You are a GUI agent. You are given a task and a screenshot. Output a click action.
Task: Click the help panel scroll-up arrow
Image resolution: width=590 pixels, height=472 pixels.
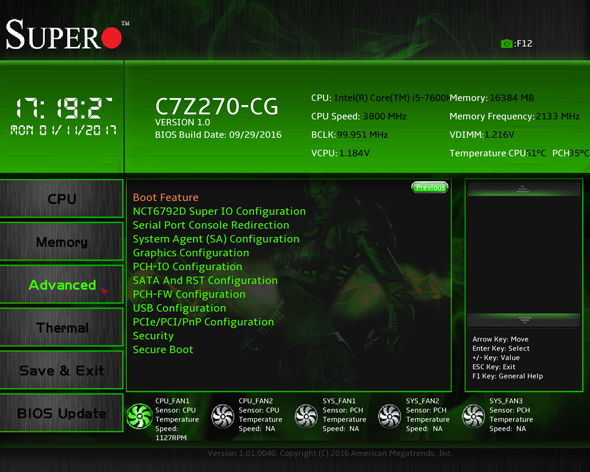click(x=523, y=189)
